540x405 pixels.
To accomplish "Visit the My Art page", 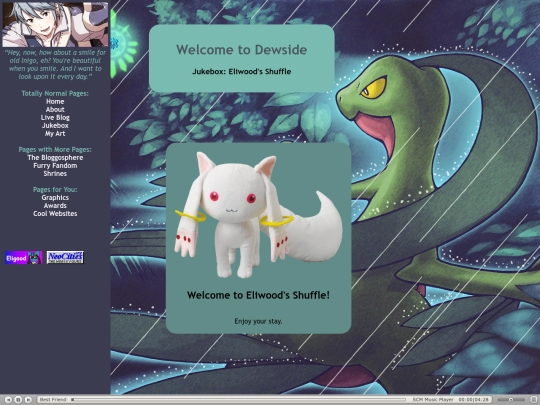I will click(55, 134).
